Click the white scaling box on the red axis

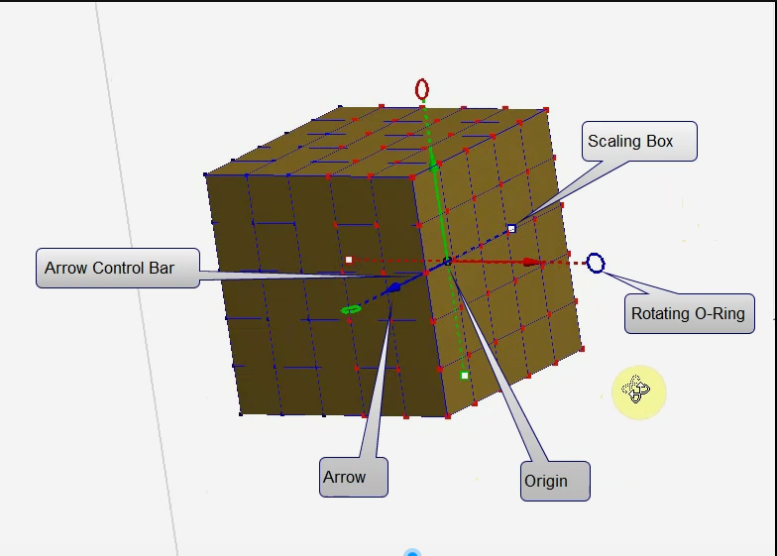[349, 260]
